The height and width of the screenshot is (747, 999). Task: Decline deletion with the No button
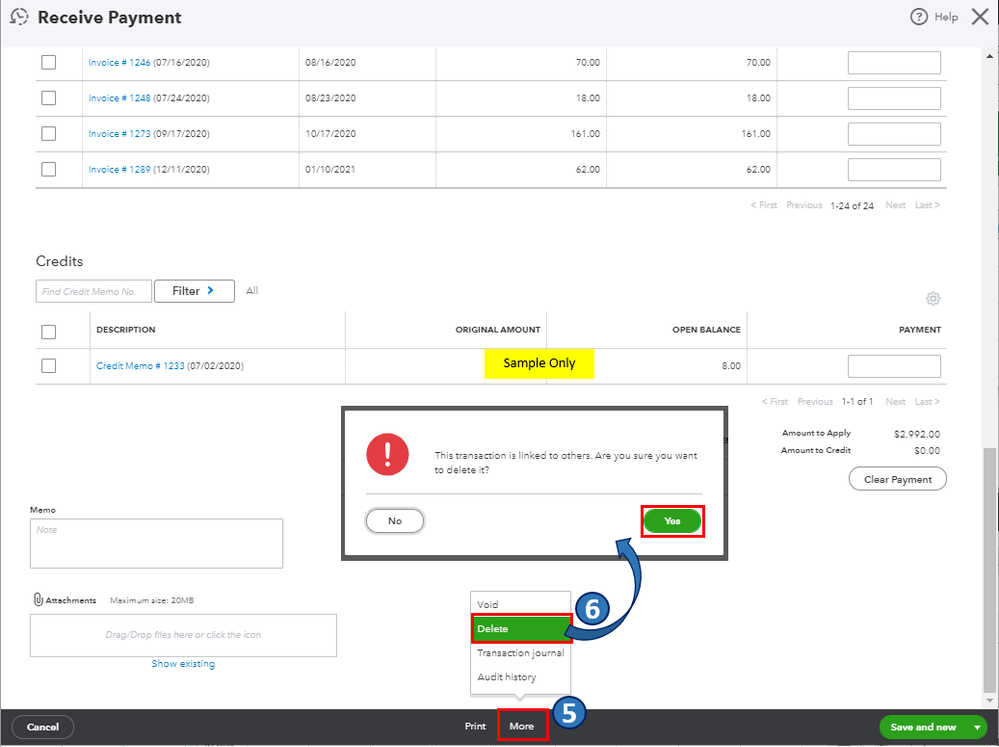395,521
